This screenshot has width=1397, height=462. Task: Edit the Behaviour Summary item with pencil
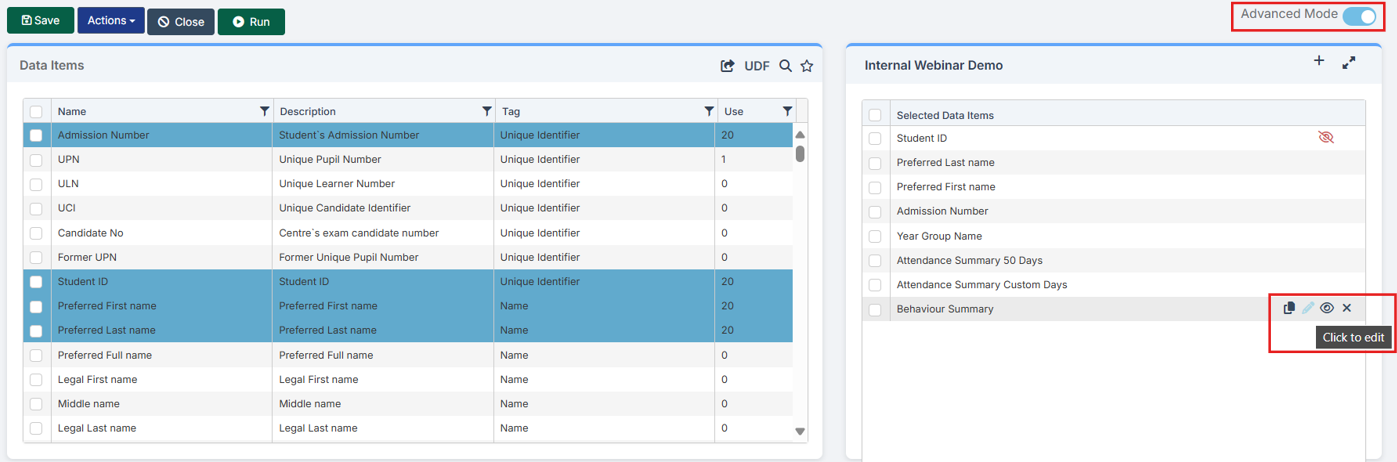point(1308,308)
